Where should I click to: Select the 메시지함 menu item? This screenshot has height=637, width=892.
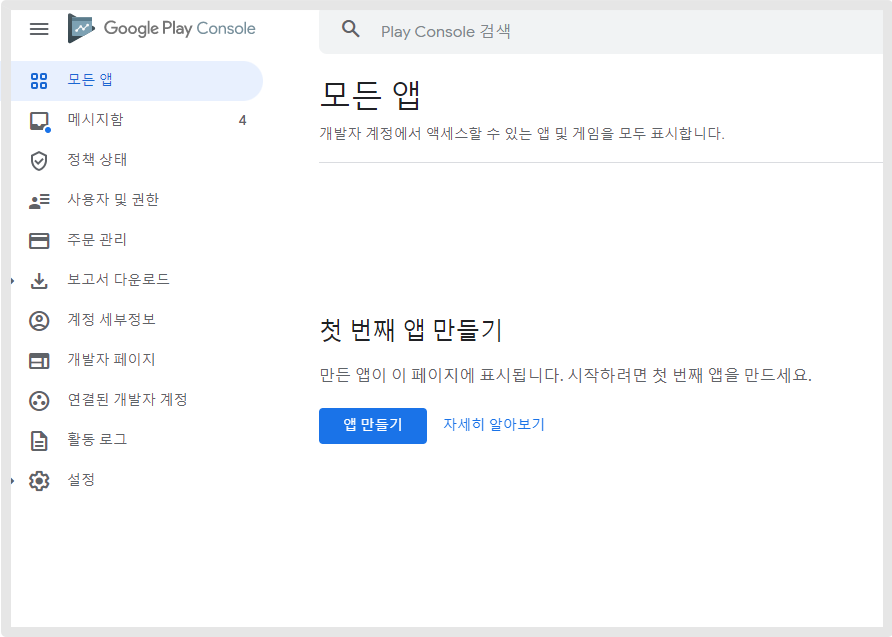click(96, 120)
